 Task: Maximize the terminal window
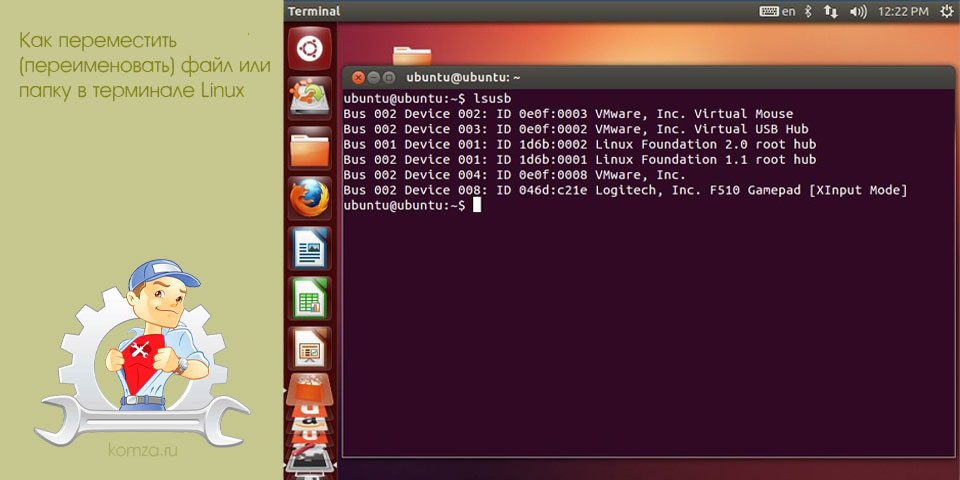(x=387, y=78)
